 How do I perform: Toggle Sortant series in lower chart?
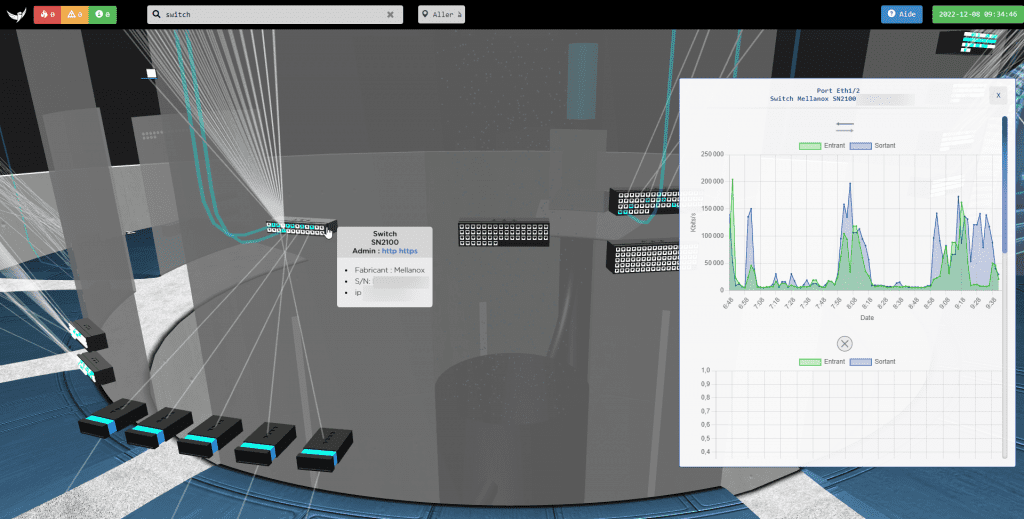point(872,362)
